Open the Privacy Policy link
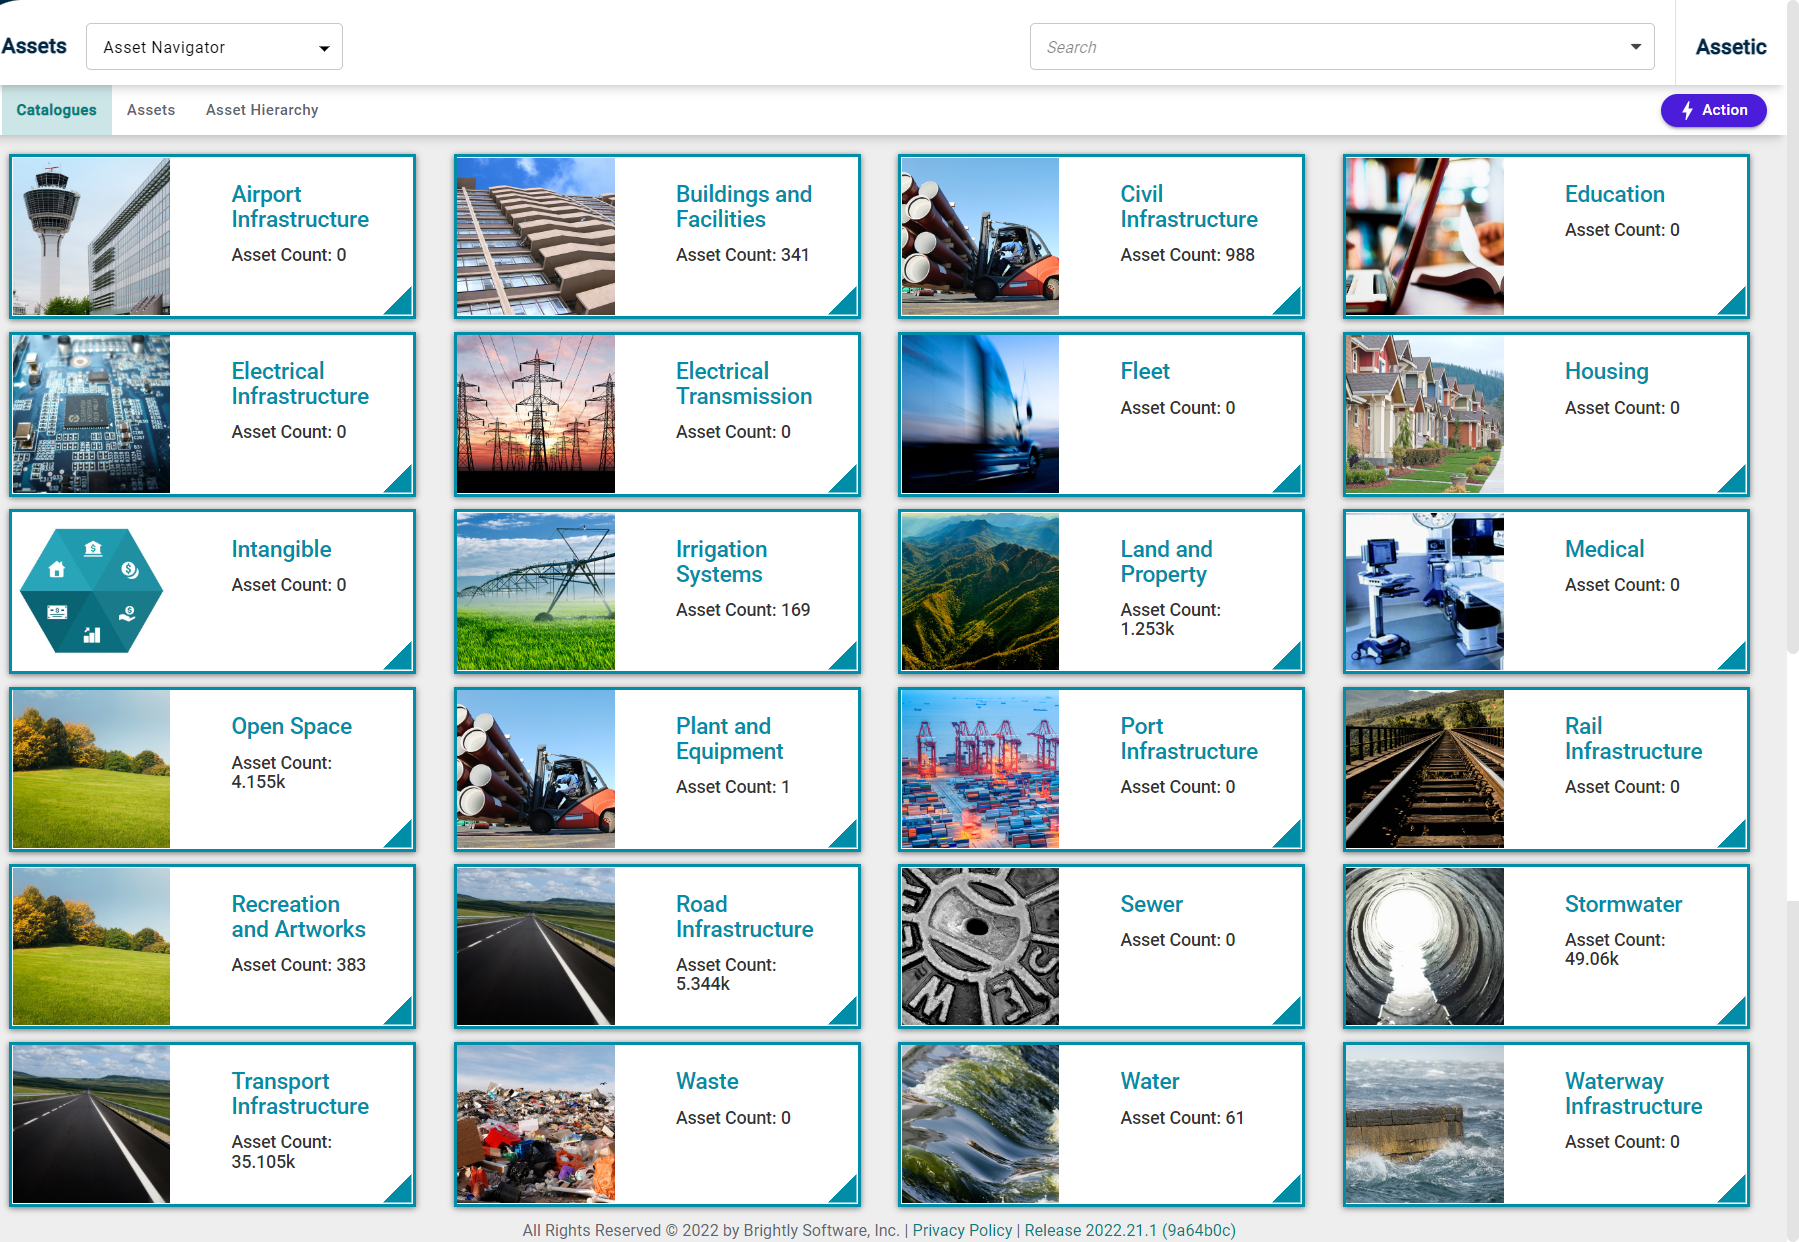 (x=962, y=1230)
